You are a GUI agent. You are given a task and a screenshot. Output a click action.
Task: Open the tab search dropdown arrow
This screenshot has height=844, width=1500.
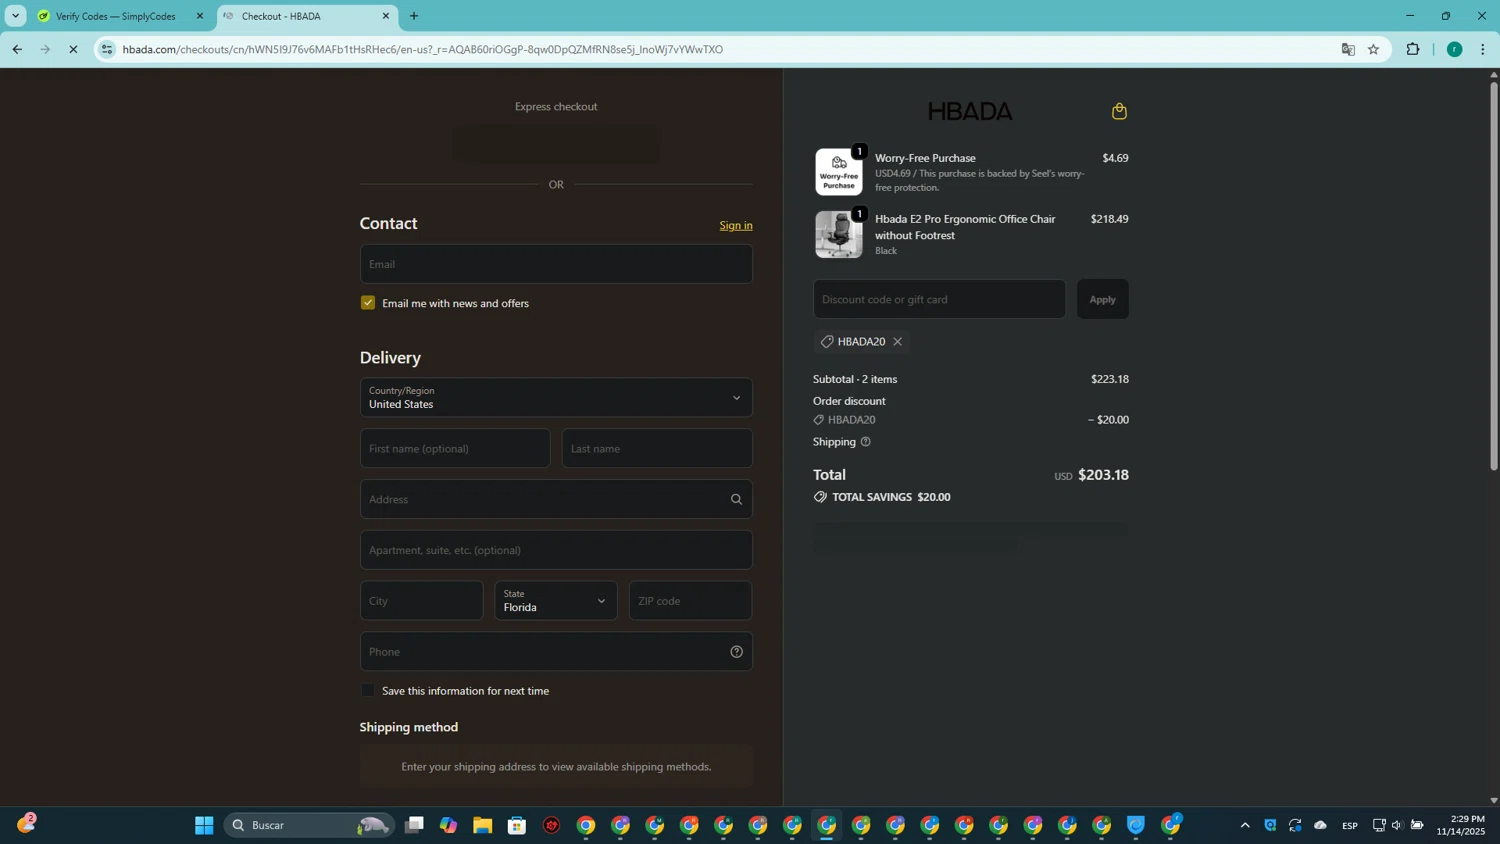point(15,16)
